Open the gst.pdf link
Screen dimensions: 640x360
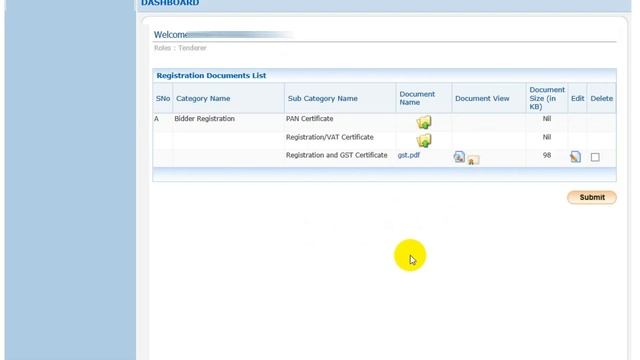409,155
